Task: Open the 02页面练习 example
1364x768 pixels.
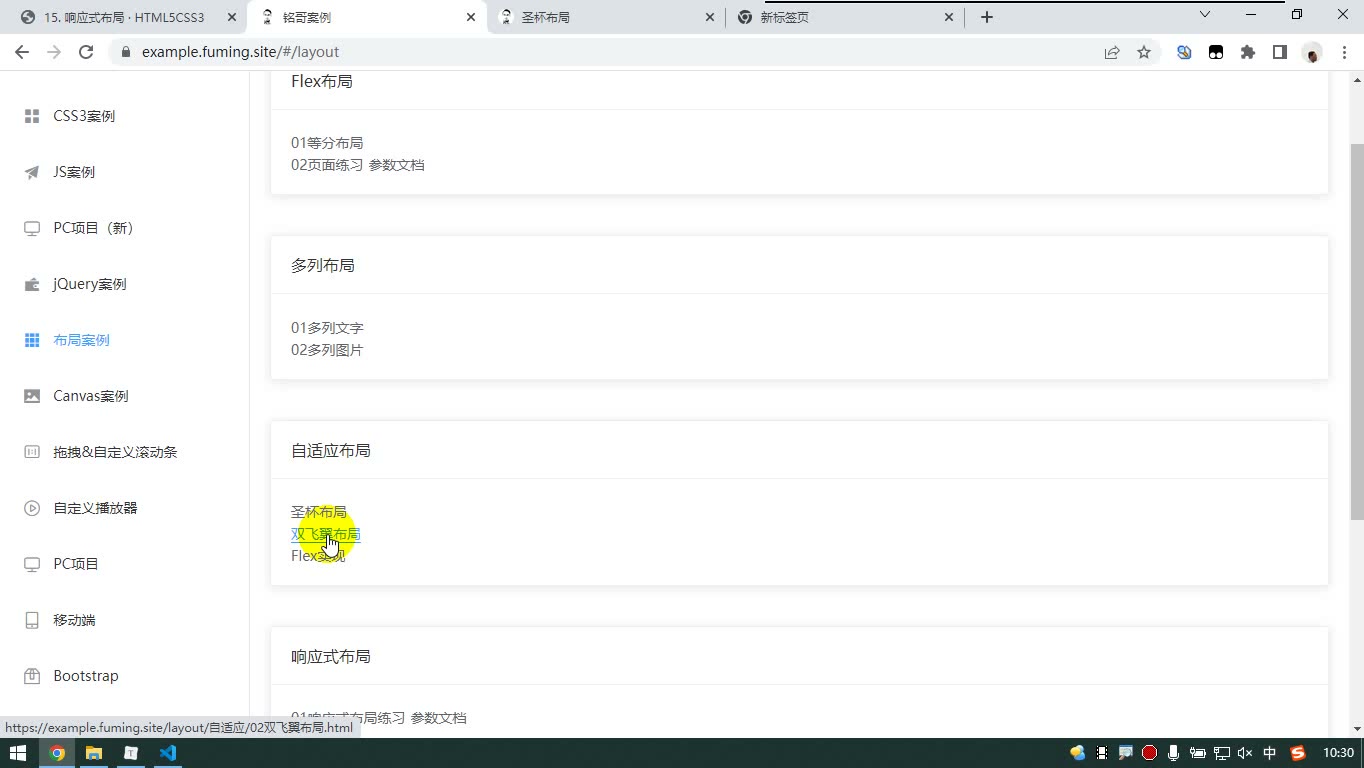Action: coord(327,165)
